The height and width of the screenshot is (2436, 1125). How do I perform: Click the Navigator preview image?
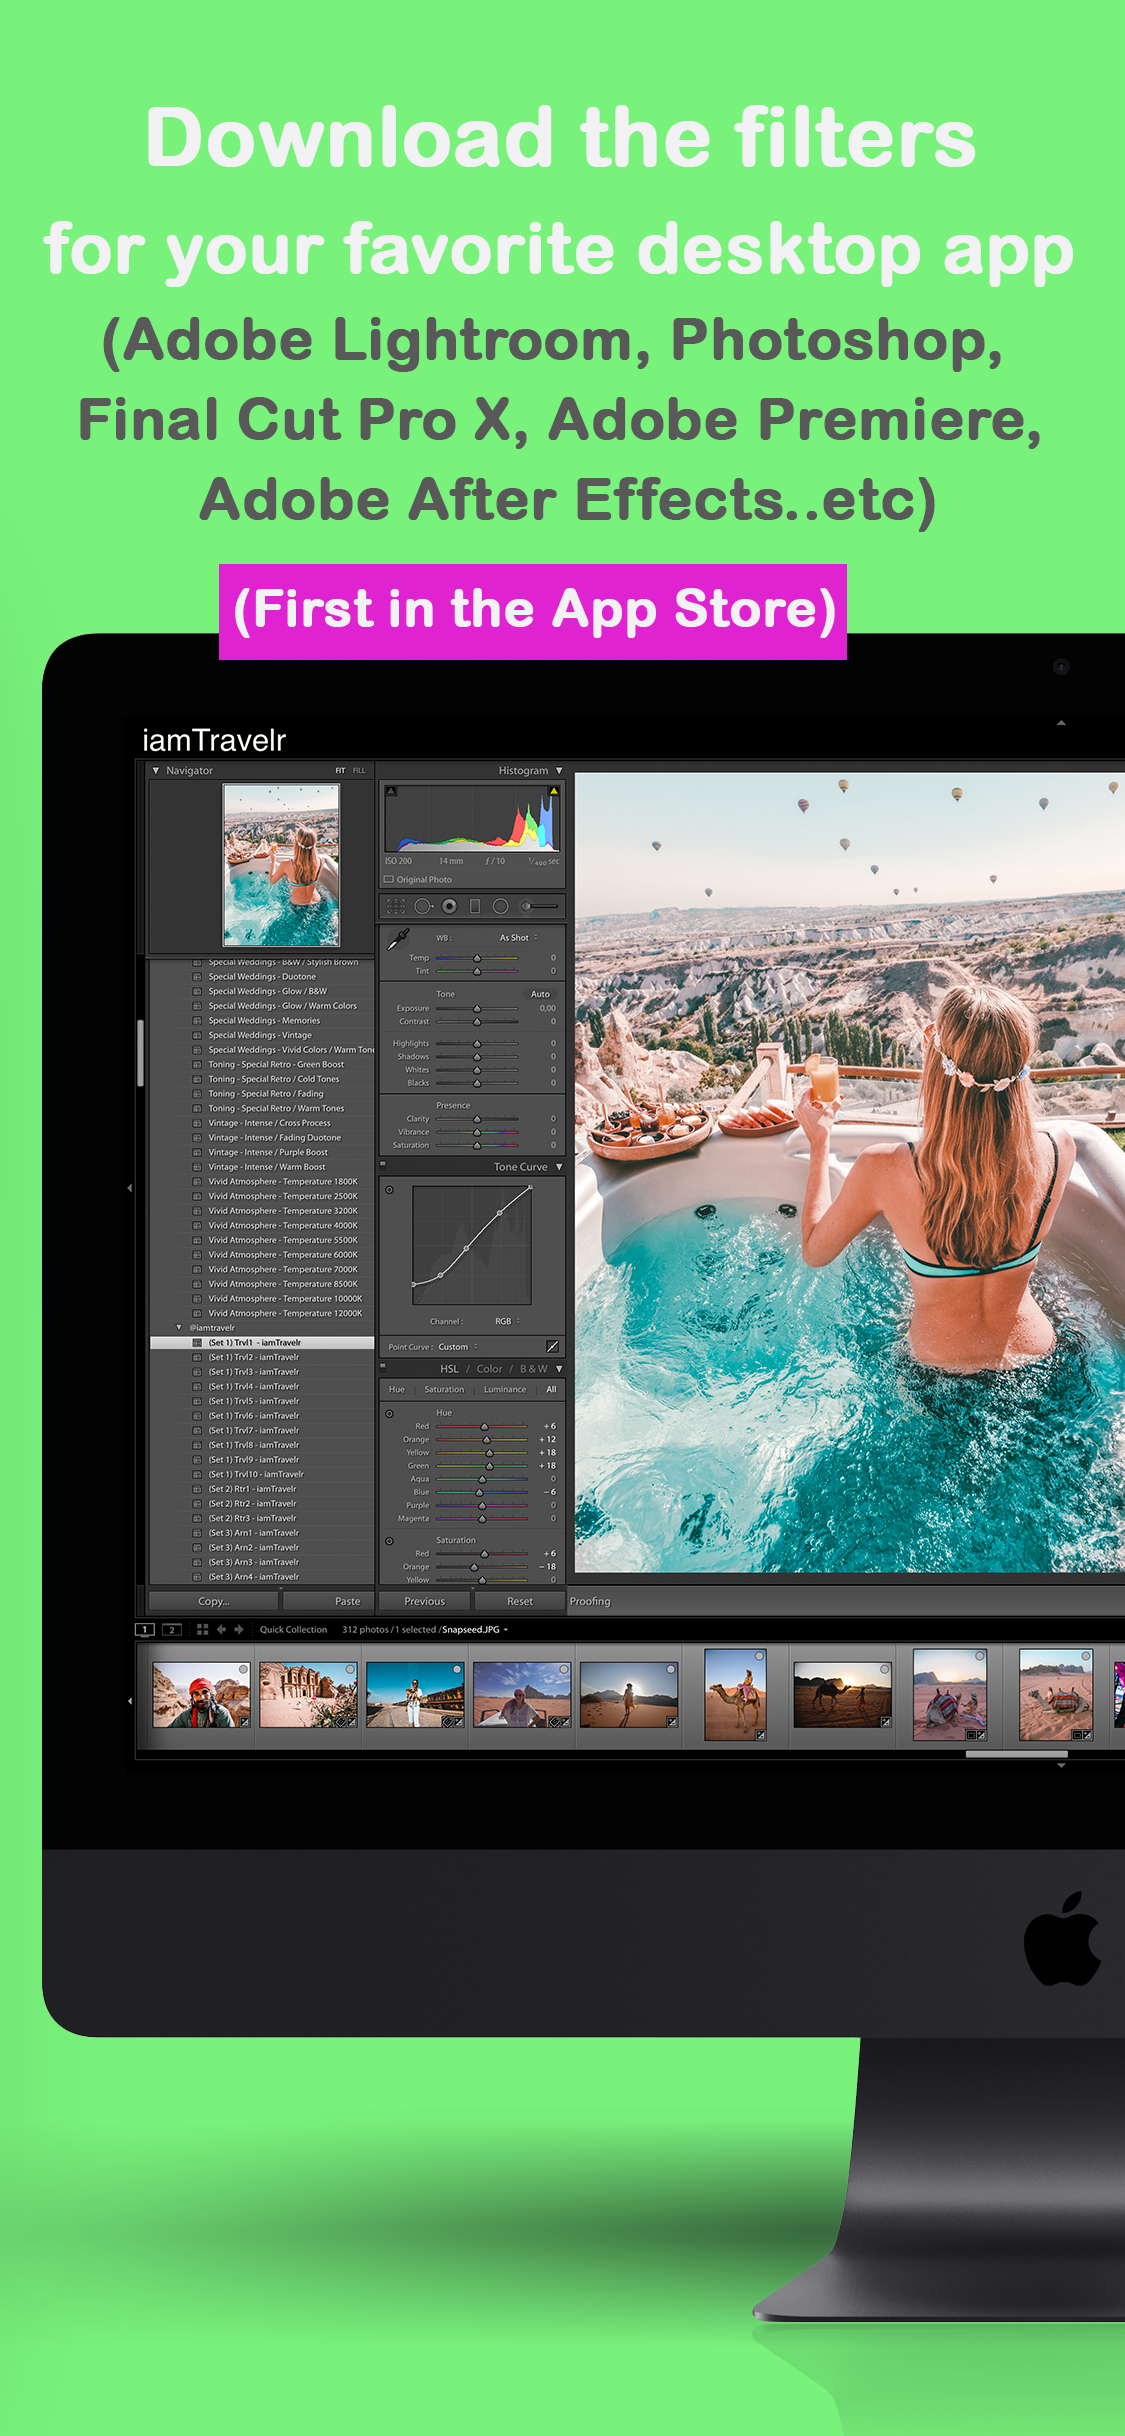click(281, 865)
